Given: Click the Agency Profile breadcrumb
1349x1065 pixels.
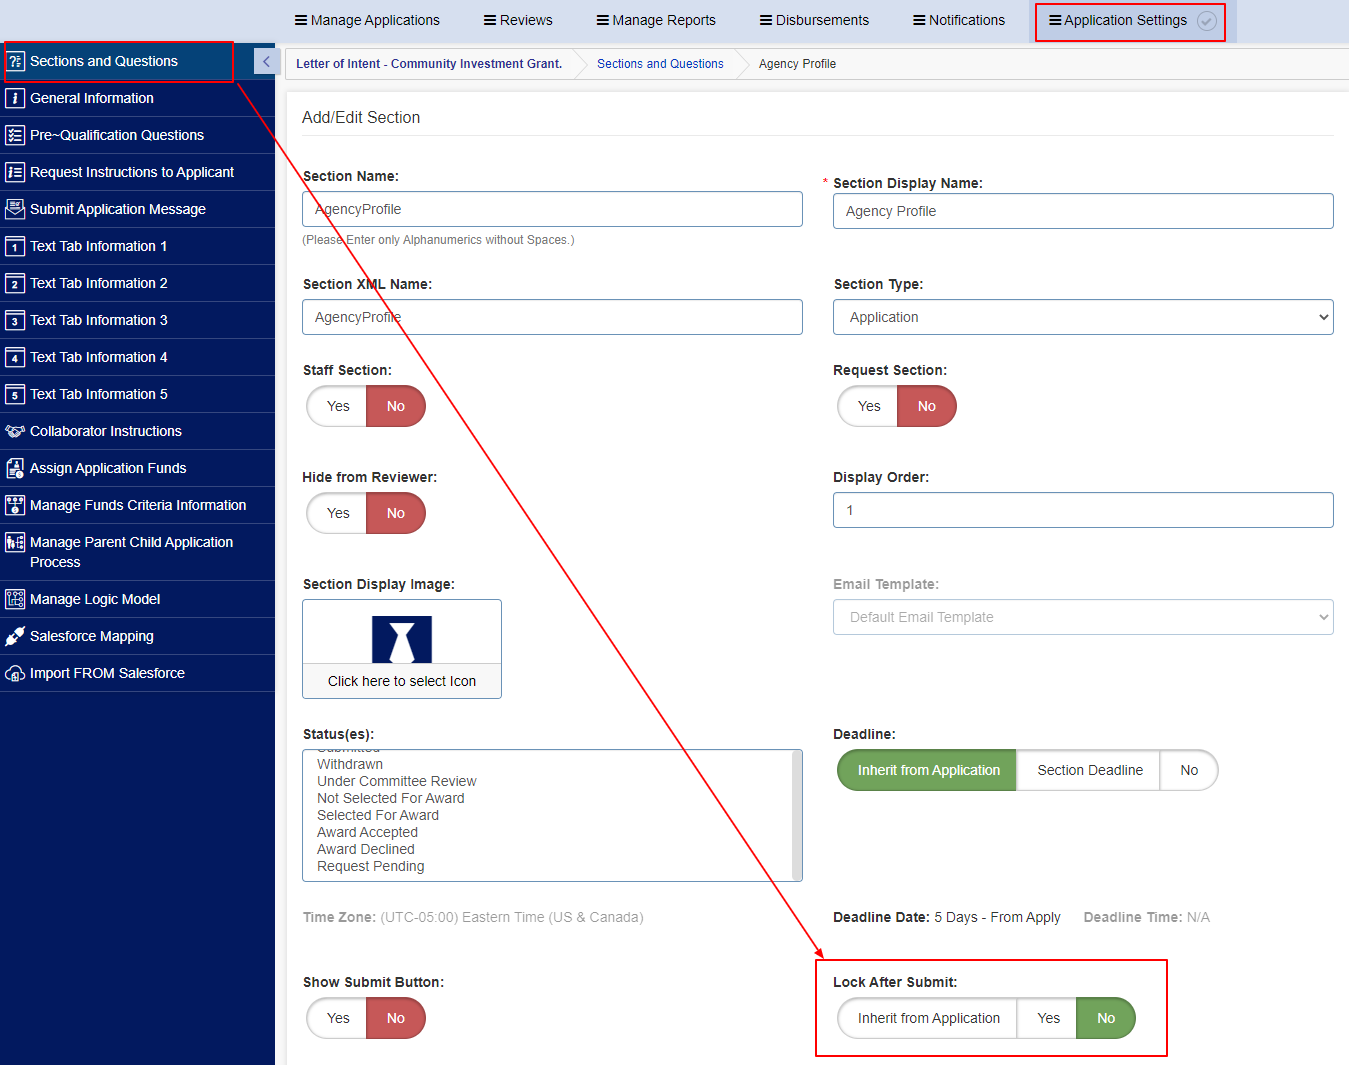Looking at the screenshot, I should pos(797,64).
